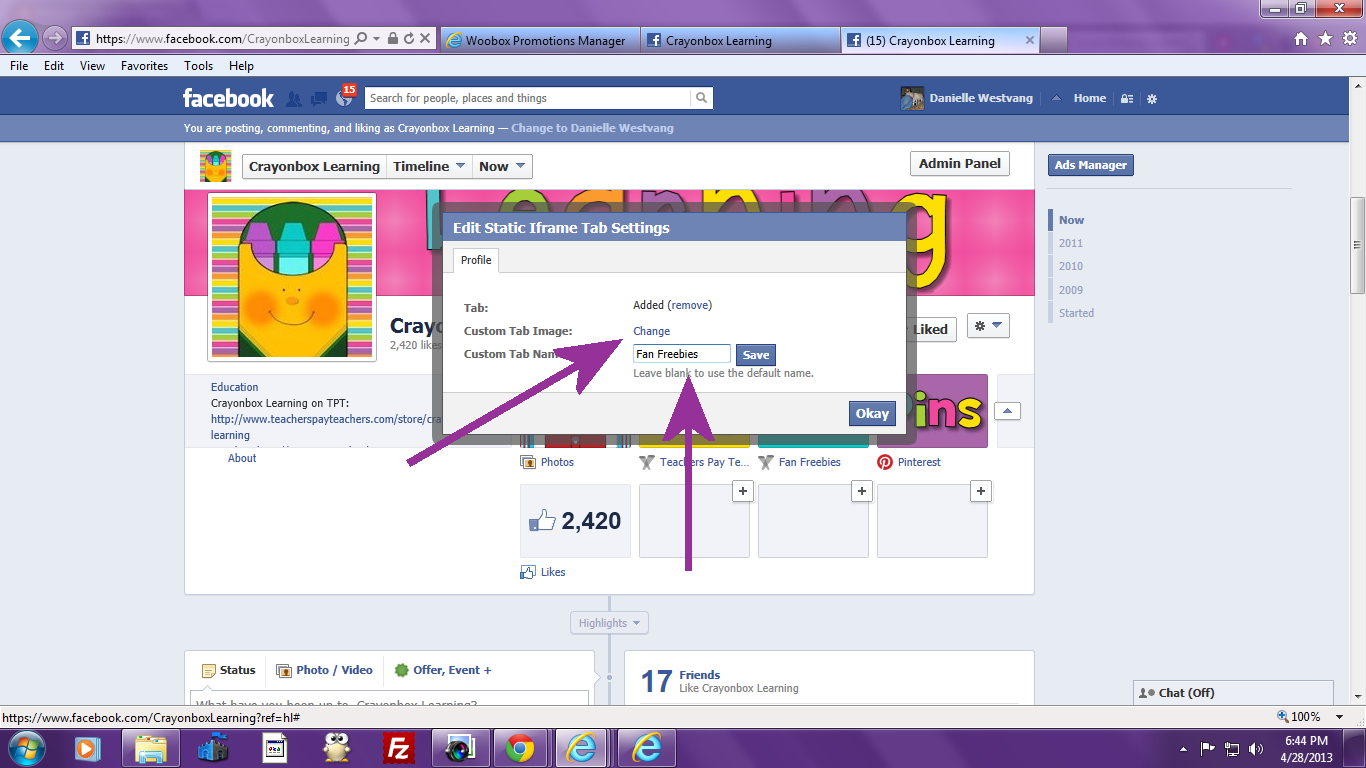Click the Crayonbox Learning profile picture
The height and width of the screenshot is (768, 1366).
pos(292,277)
